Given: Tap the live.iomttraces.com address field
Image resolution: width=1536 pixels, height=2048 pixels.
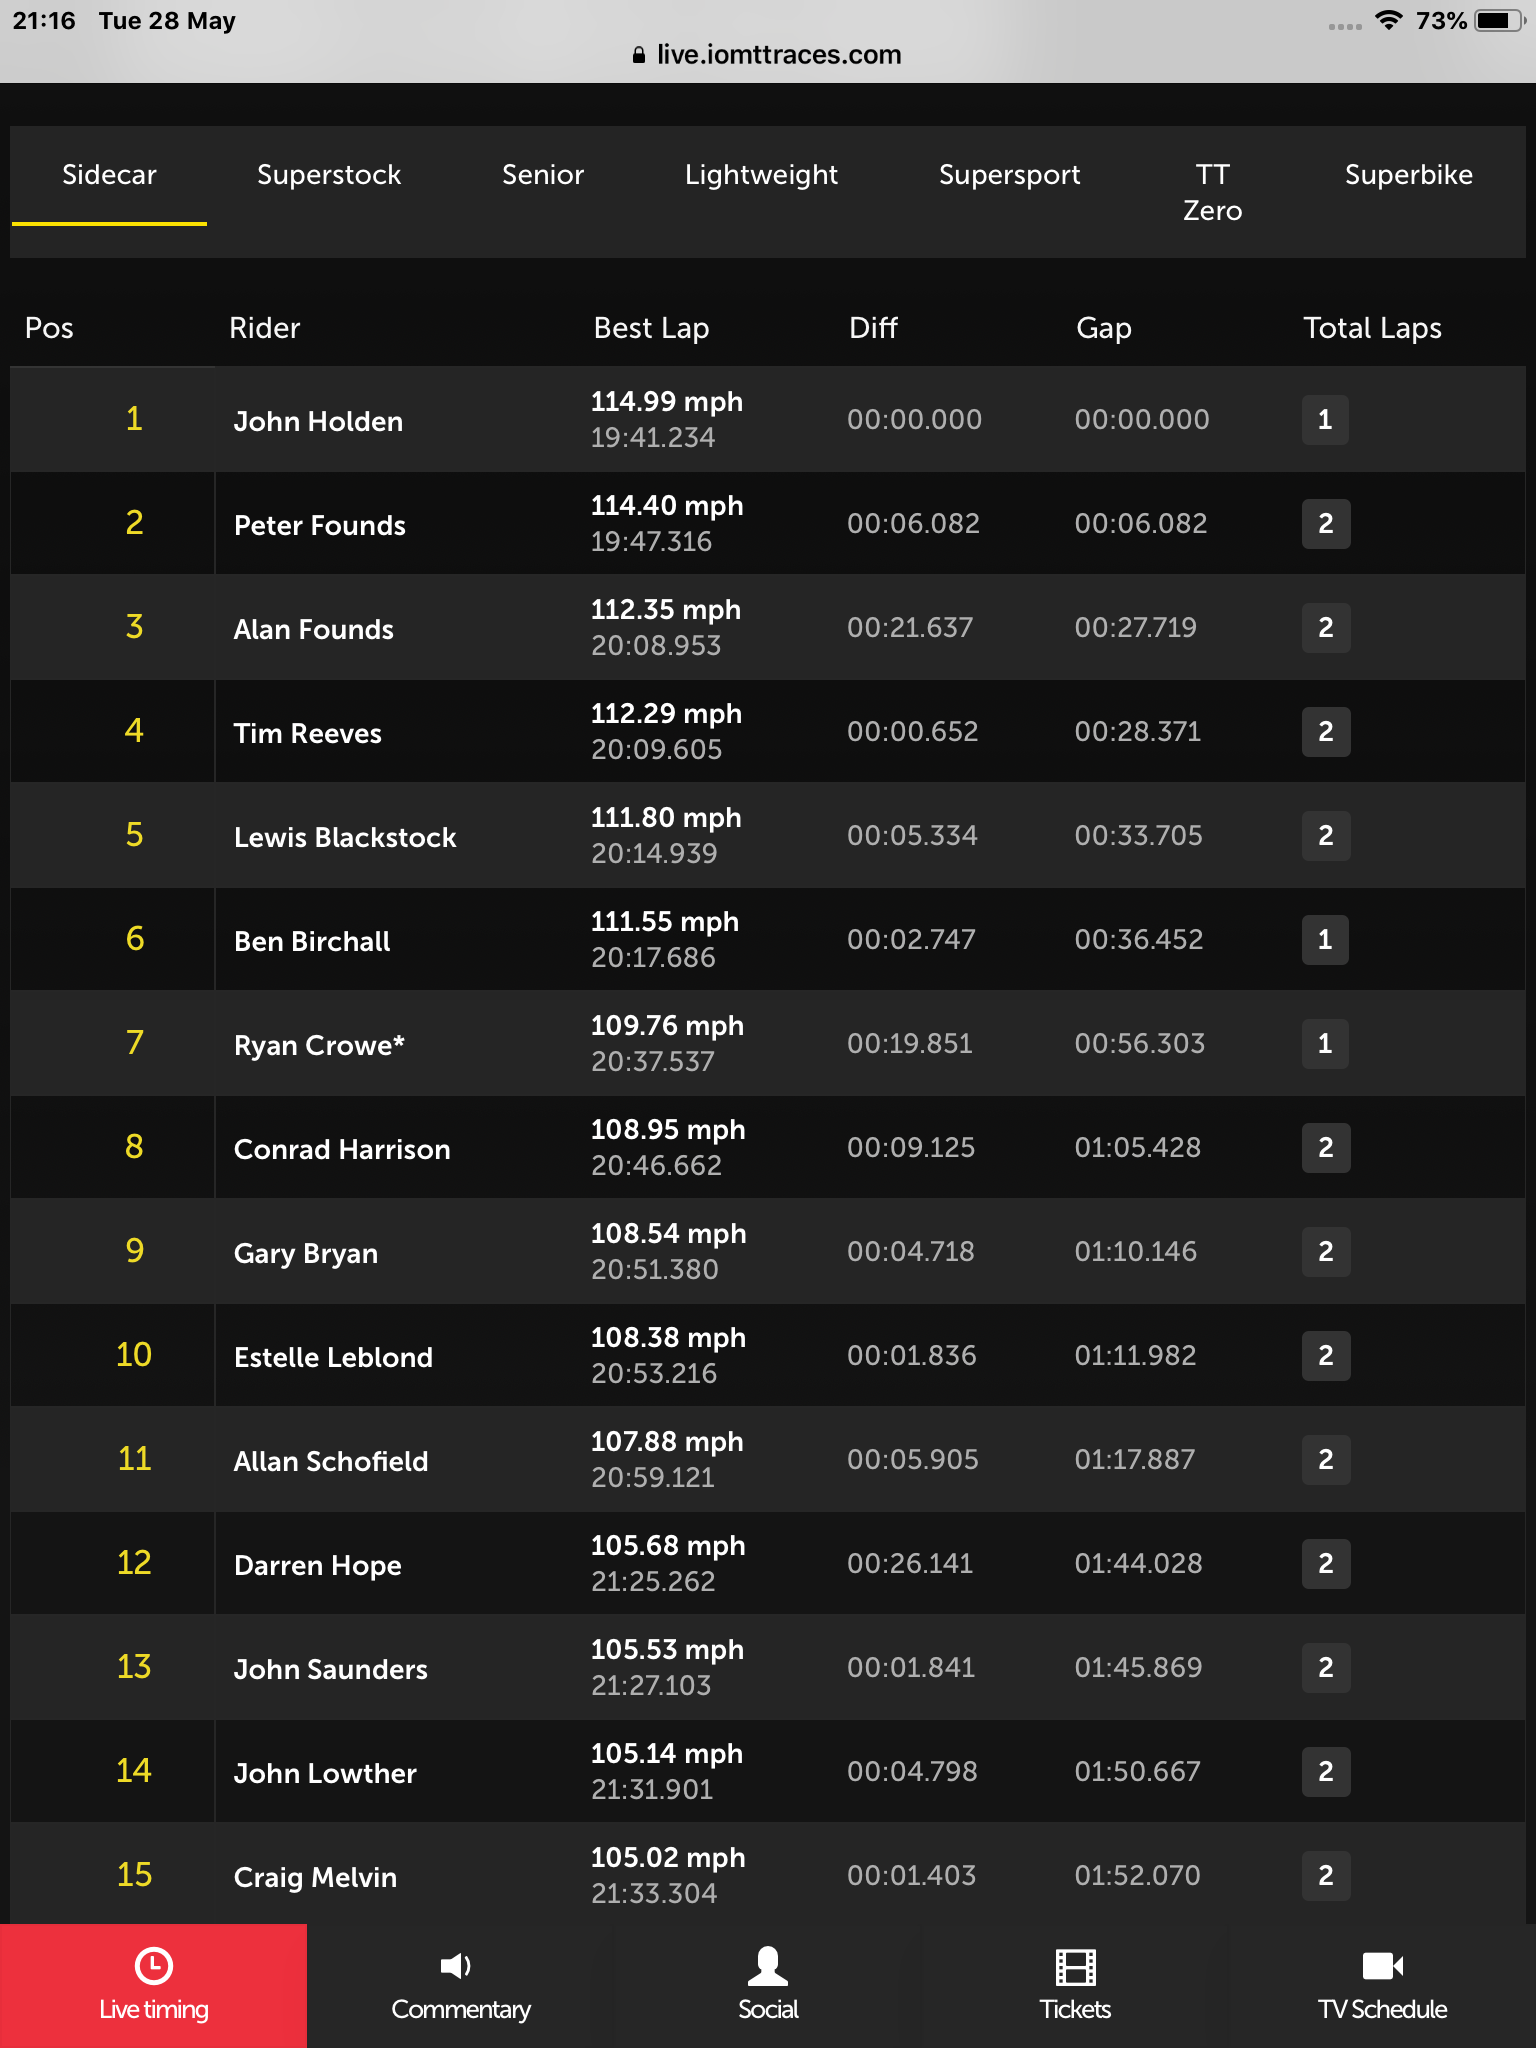Looking at the screenshot, I should 768,55.
